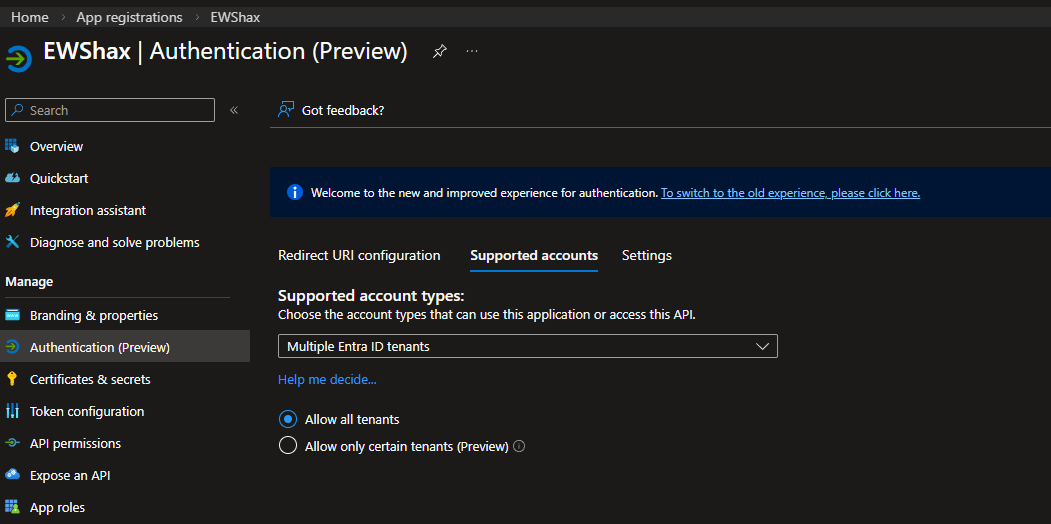The image size is (1051, 524).
Task: Click the Diagnose and solve problems wrench icon
Action: (x=13, y=242)
